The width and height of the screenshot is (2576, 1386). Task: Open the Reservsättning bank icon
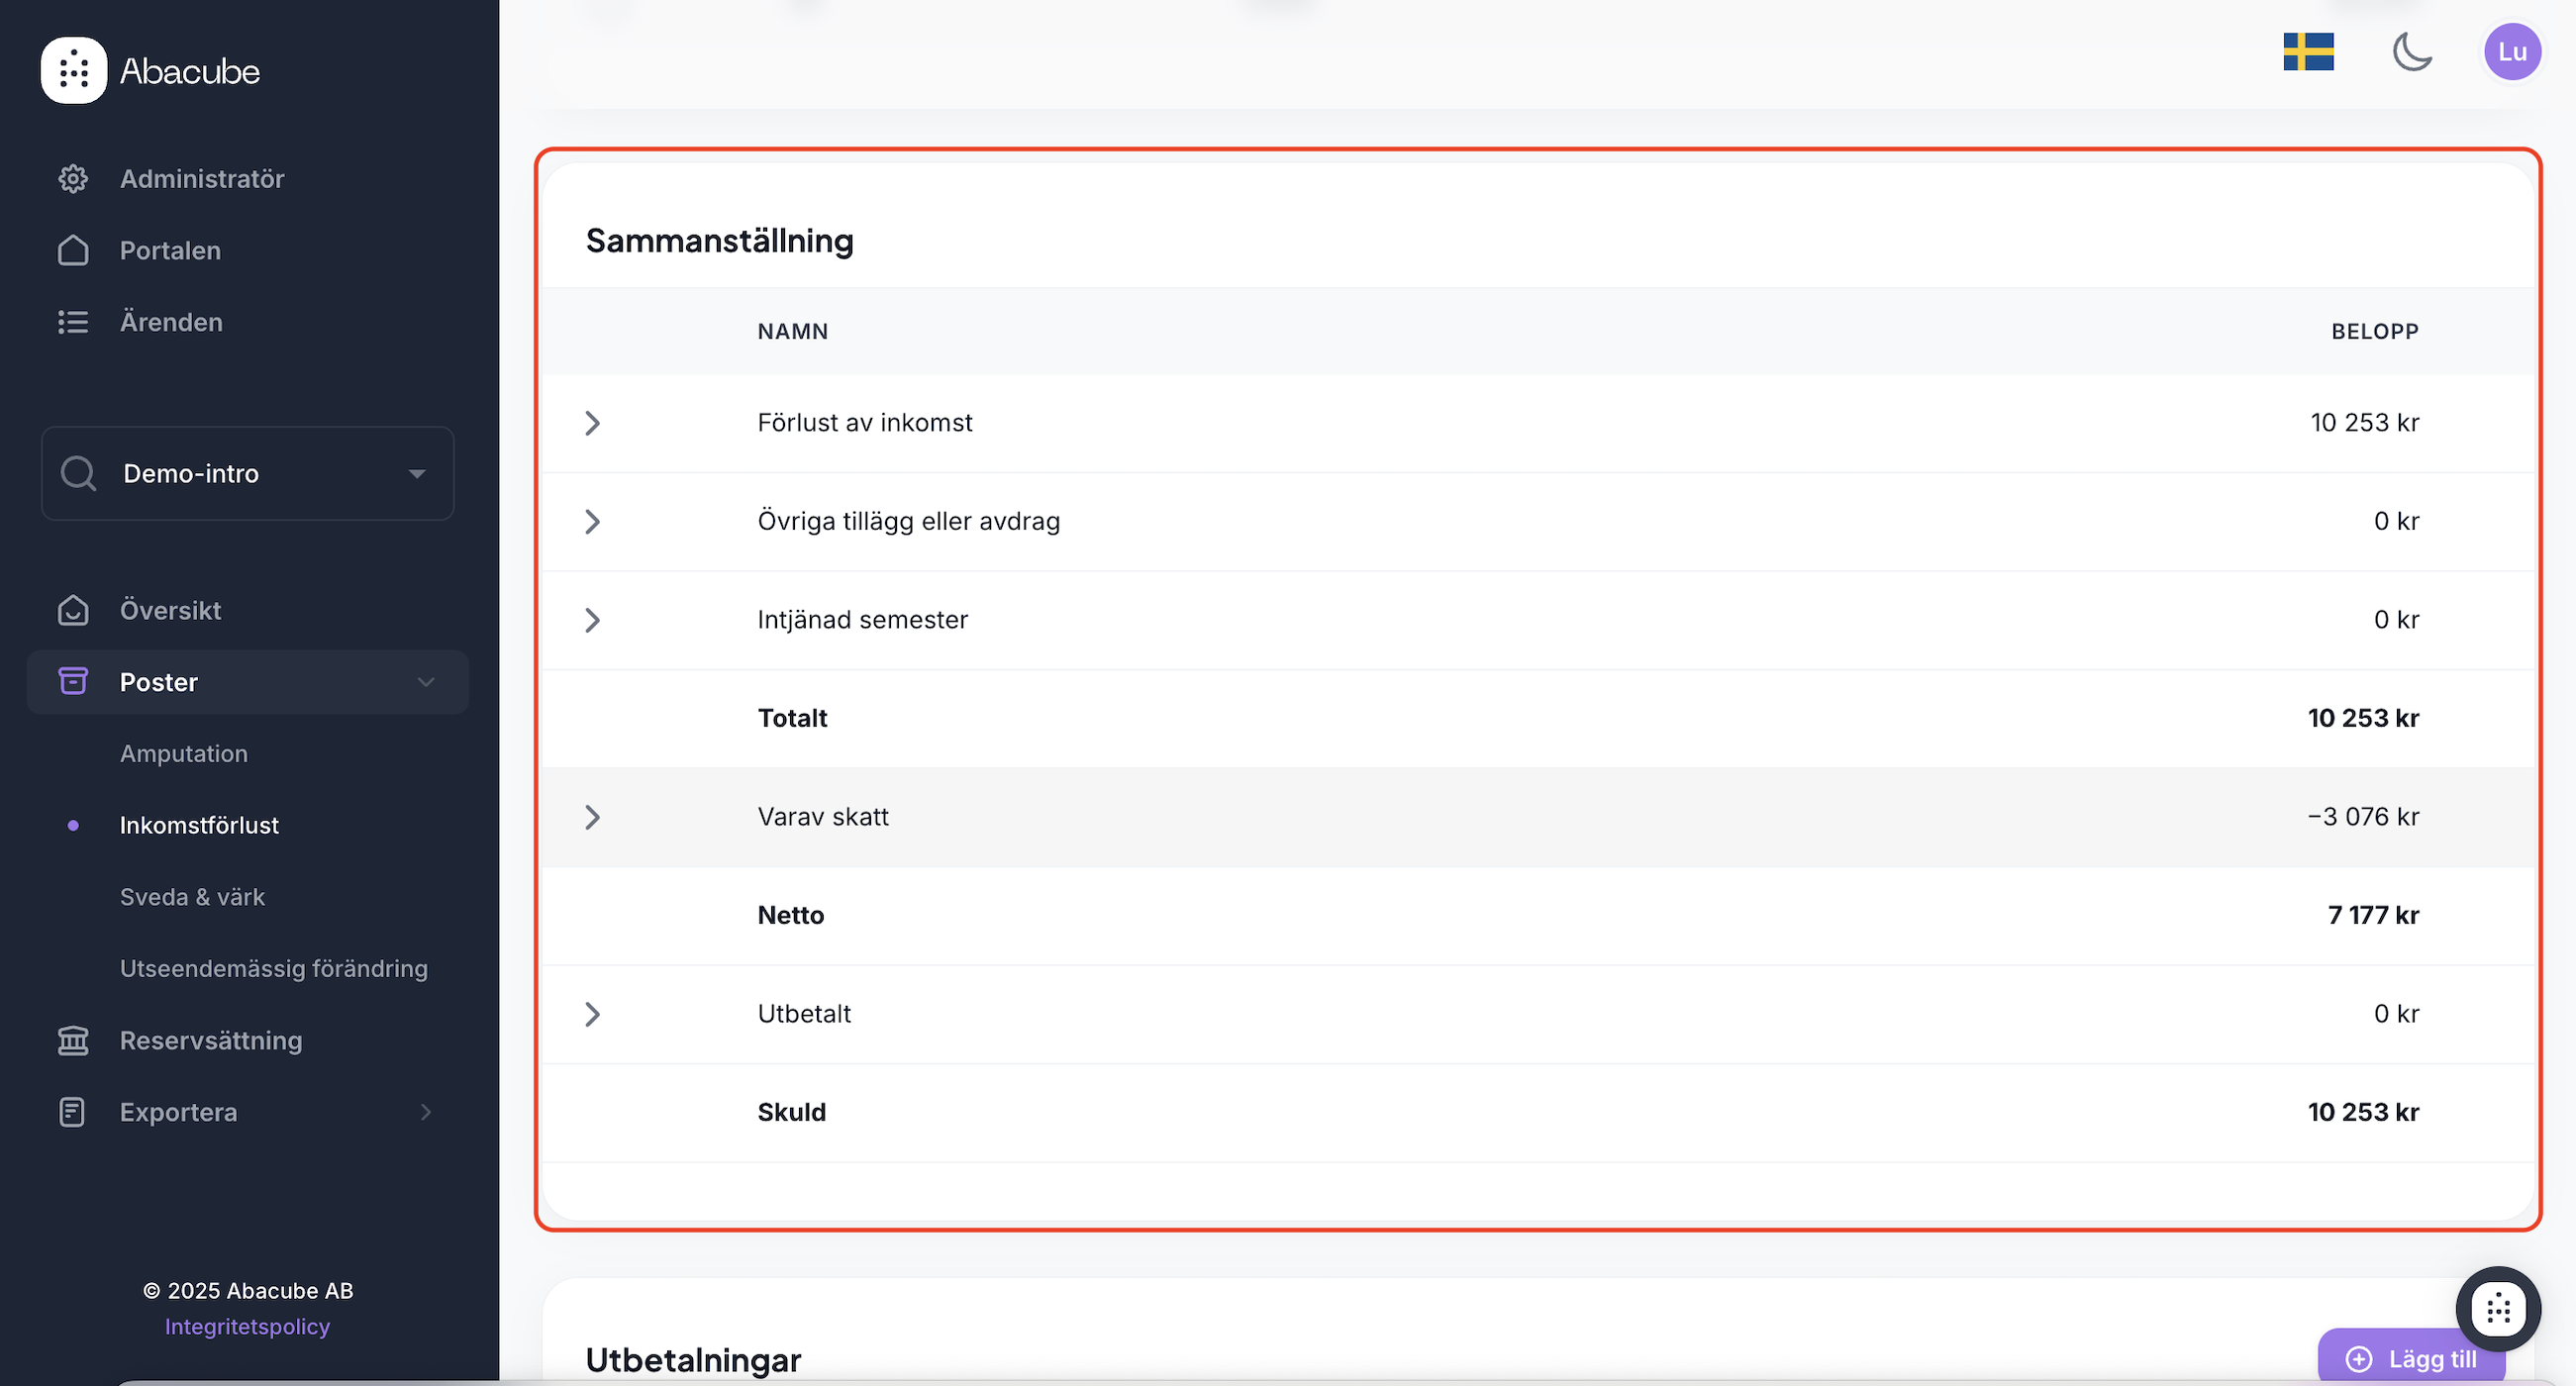(73, 1040)
